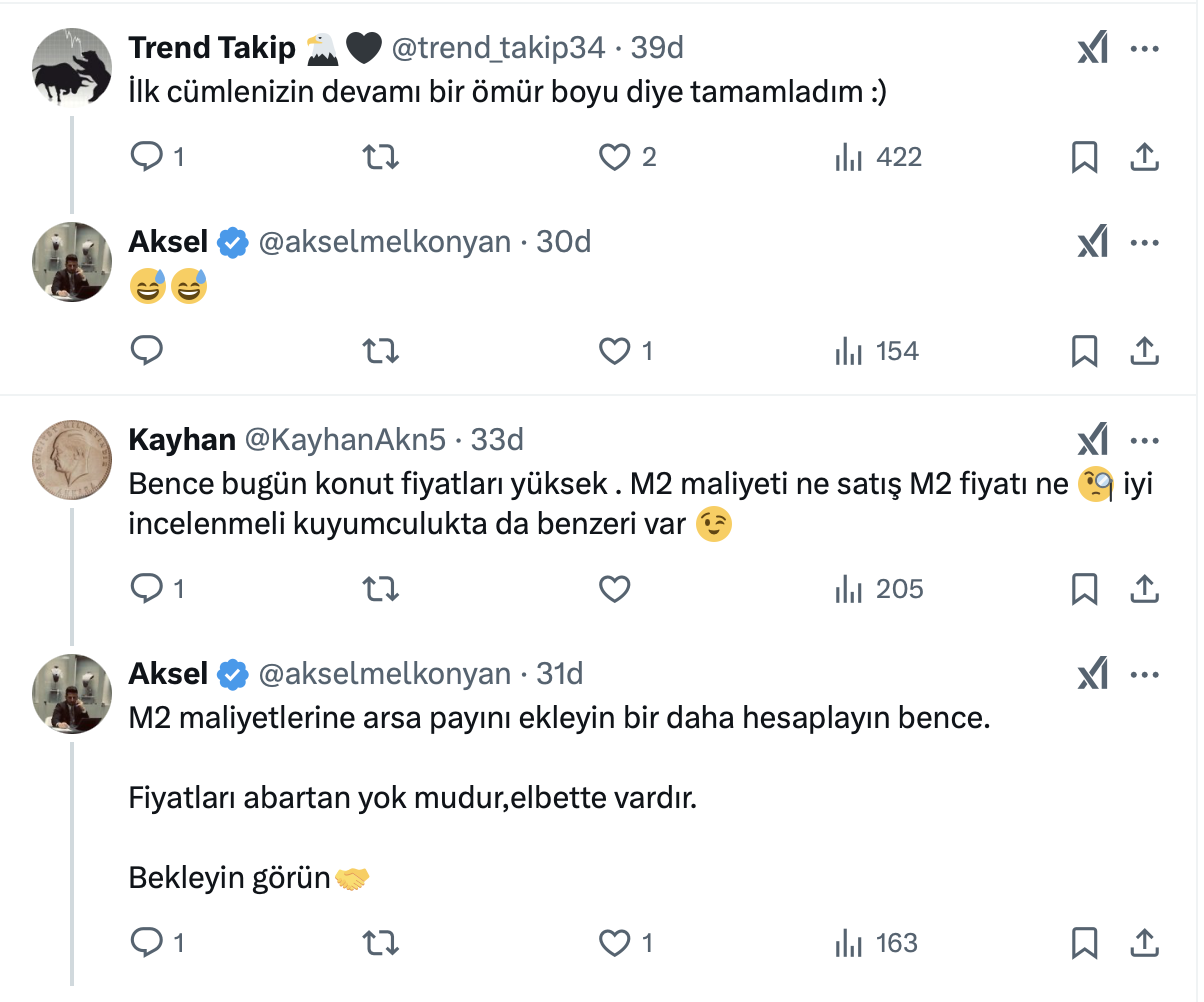Repost Aksel's laughing emoji reply
This screenshot has width=1204, height=1002.
(381, 351)
